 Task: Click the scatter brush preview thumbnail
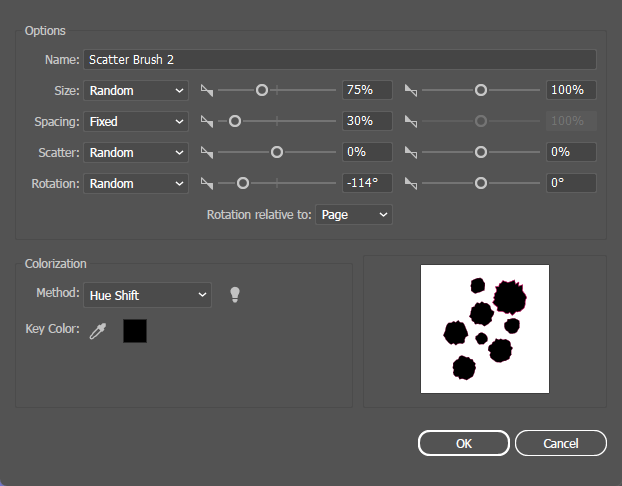[485, 329]
